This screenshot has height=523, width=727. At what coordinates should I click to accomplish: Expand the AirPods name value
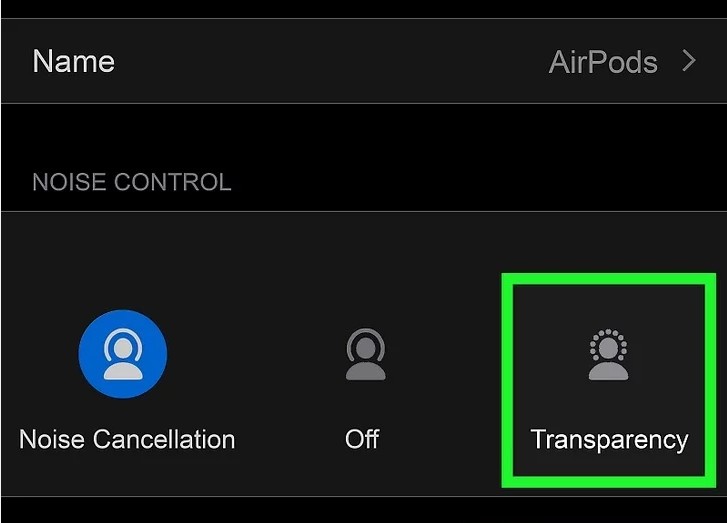(603, 62)
